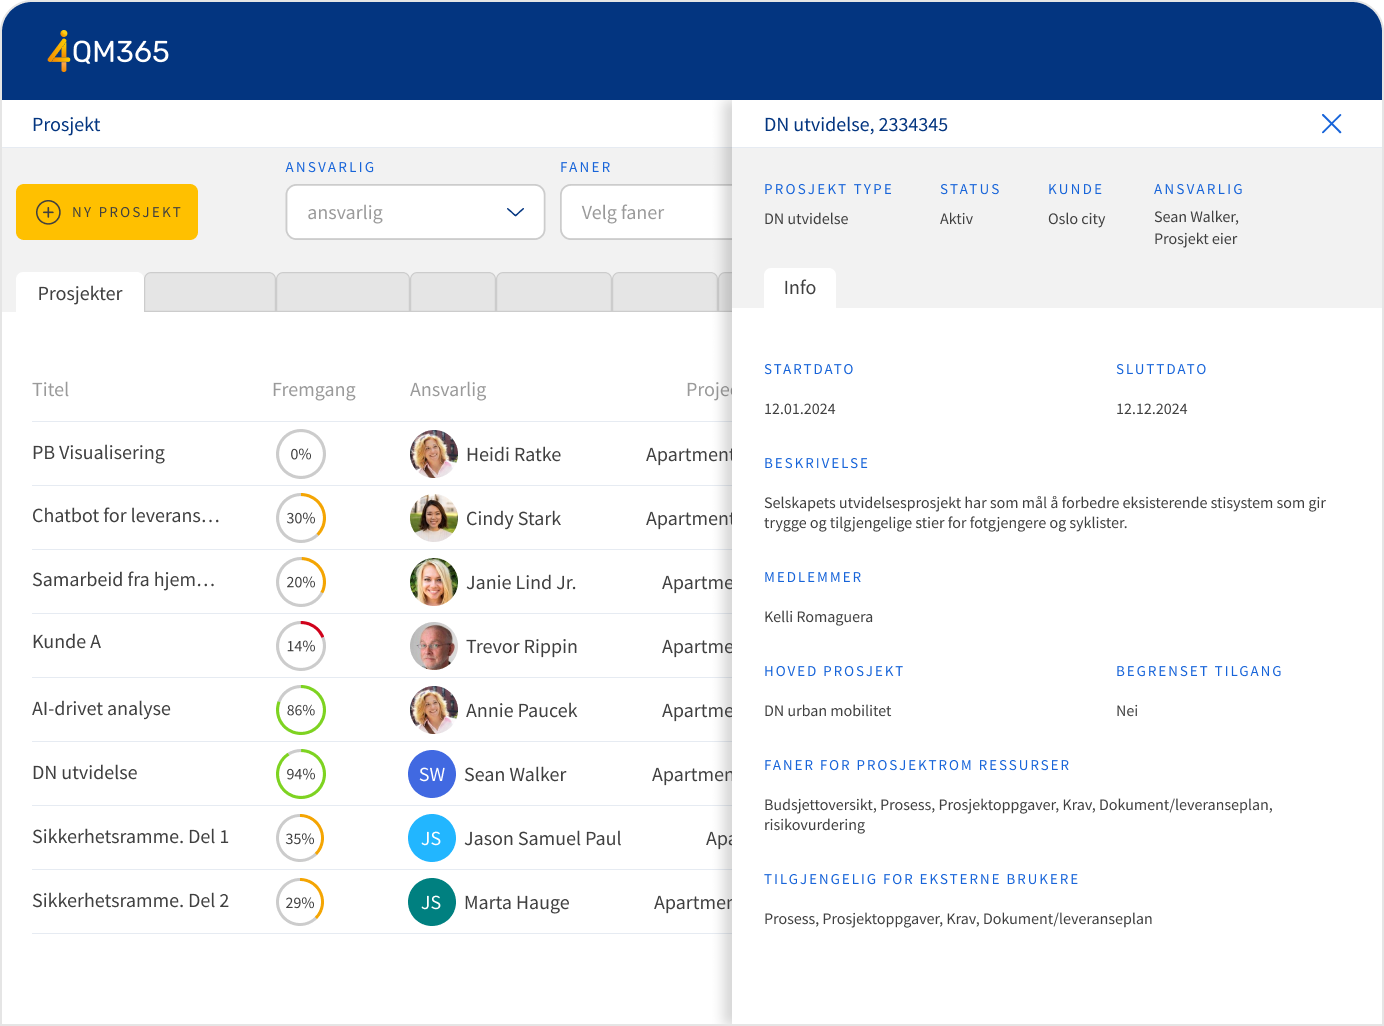The width and height of the screenshot is (1384, 1026).
Task: Click Annie Paucek's avatar photo
Action: 434,710
